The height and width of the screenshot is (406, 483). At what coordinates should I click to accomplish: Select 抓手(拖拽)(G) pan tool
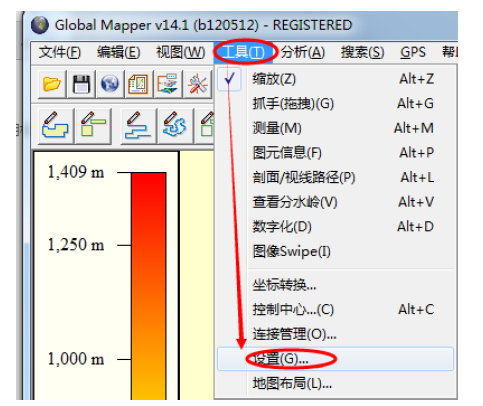click(x=335, y=104)
